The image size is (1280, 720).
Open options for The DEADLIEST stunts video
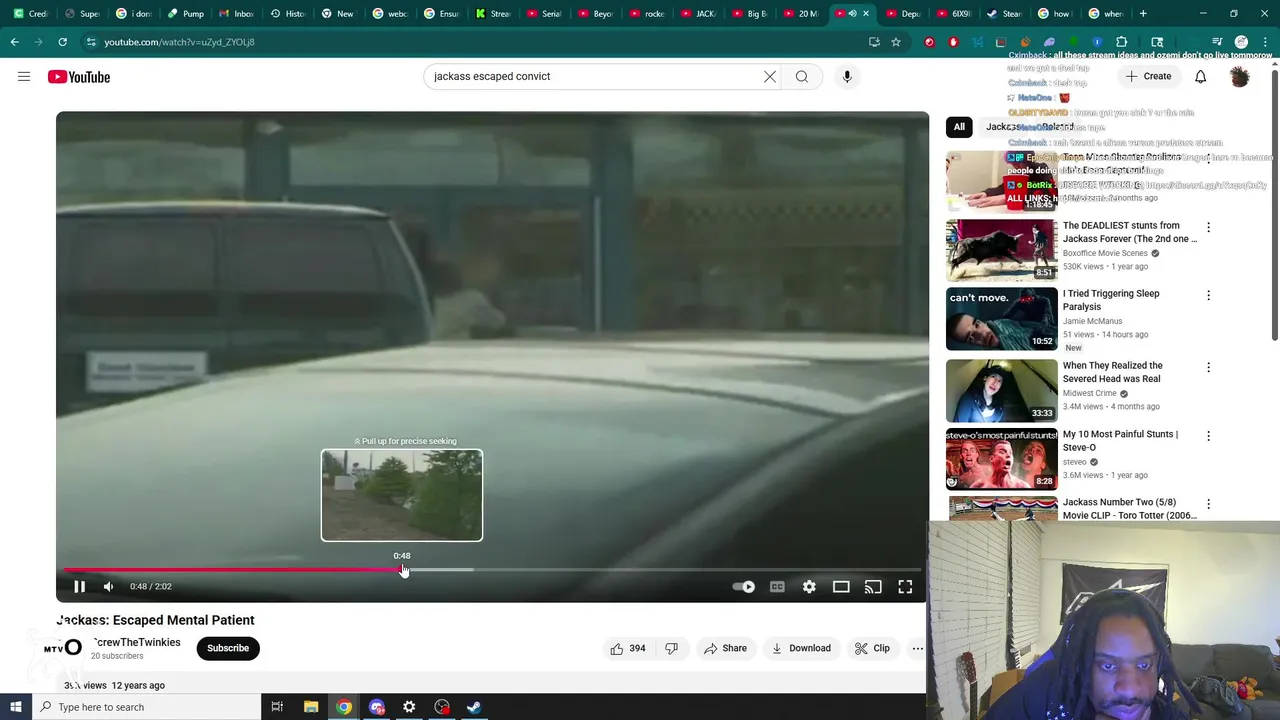click(1208, 228)
